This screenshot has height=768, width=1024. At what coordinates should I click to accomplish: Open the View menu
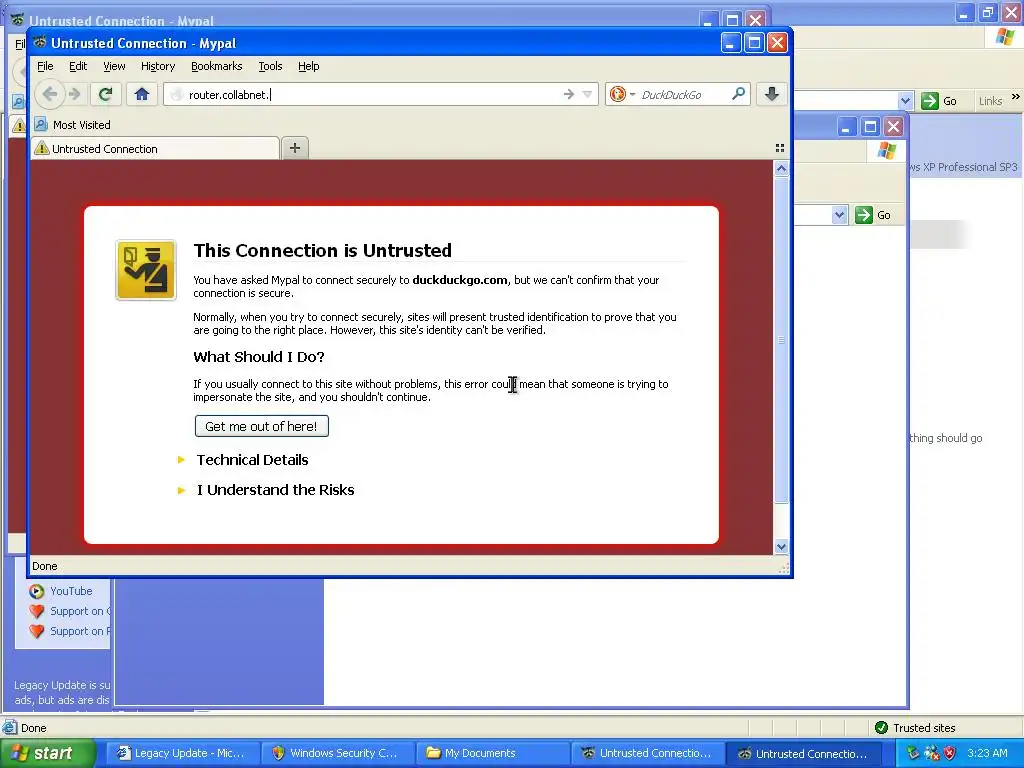[x=114, y=66]
